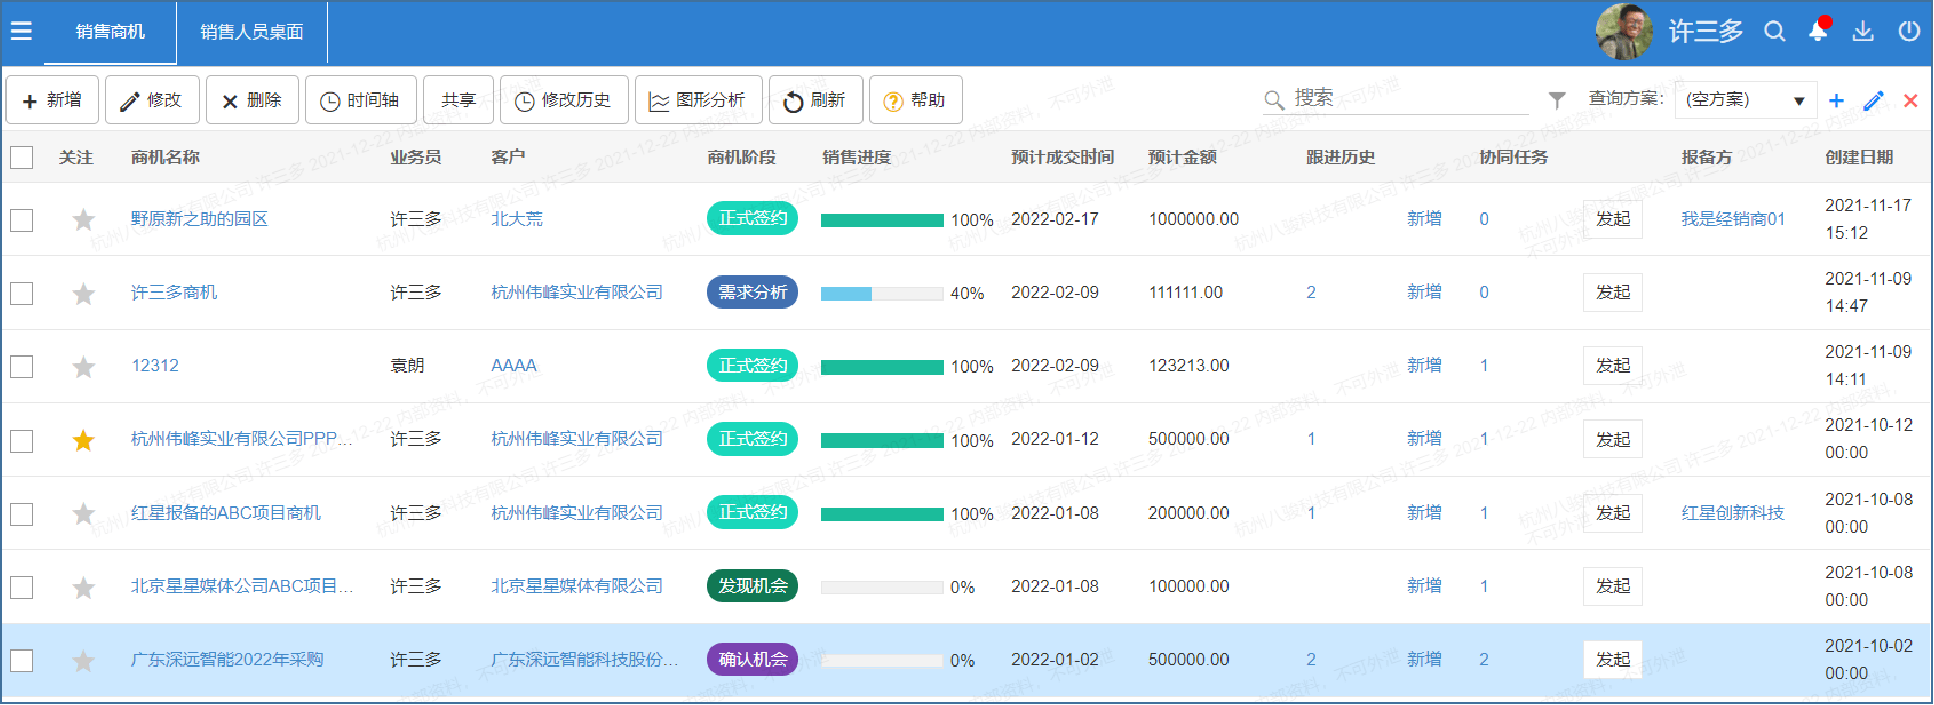The height and width of the screenshot is (705, 1934).
Task: Switch to the 销售人员桌面 tab
Action: (251, 32)
